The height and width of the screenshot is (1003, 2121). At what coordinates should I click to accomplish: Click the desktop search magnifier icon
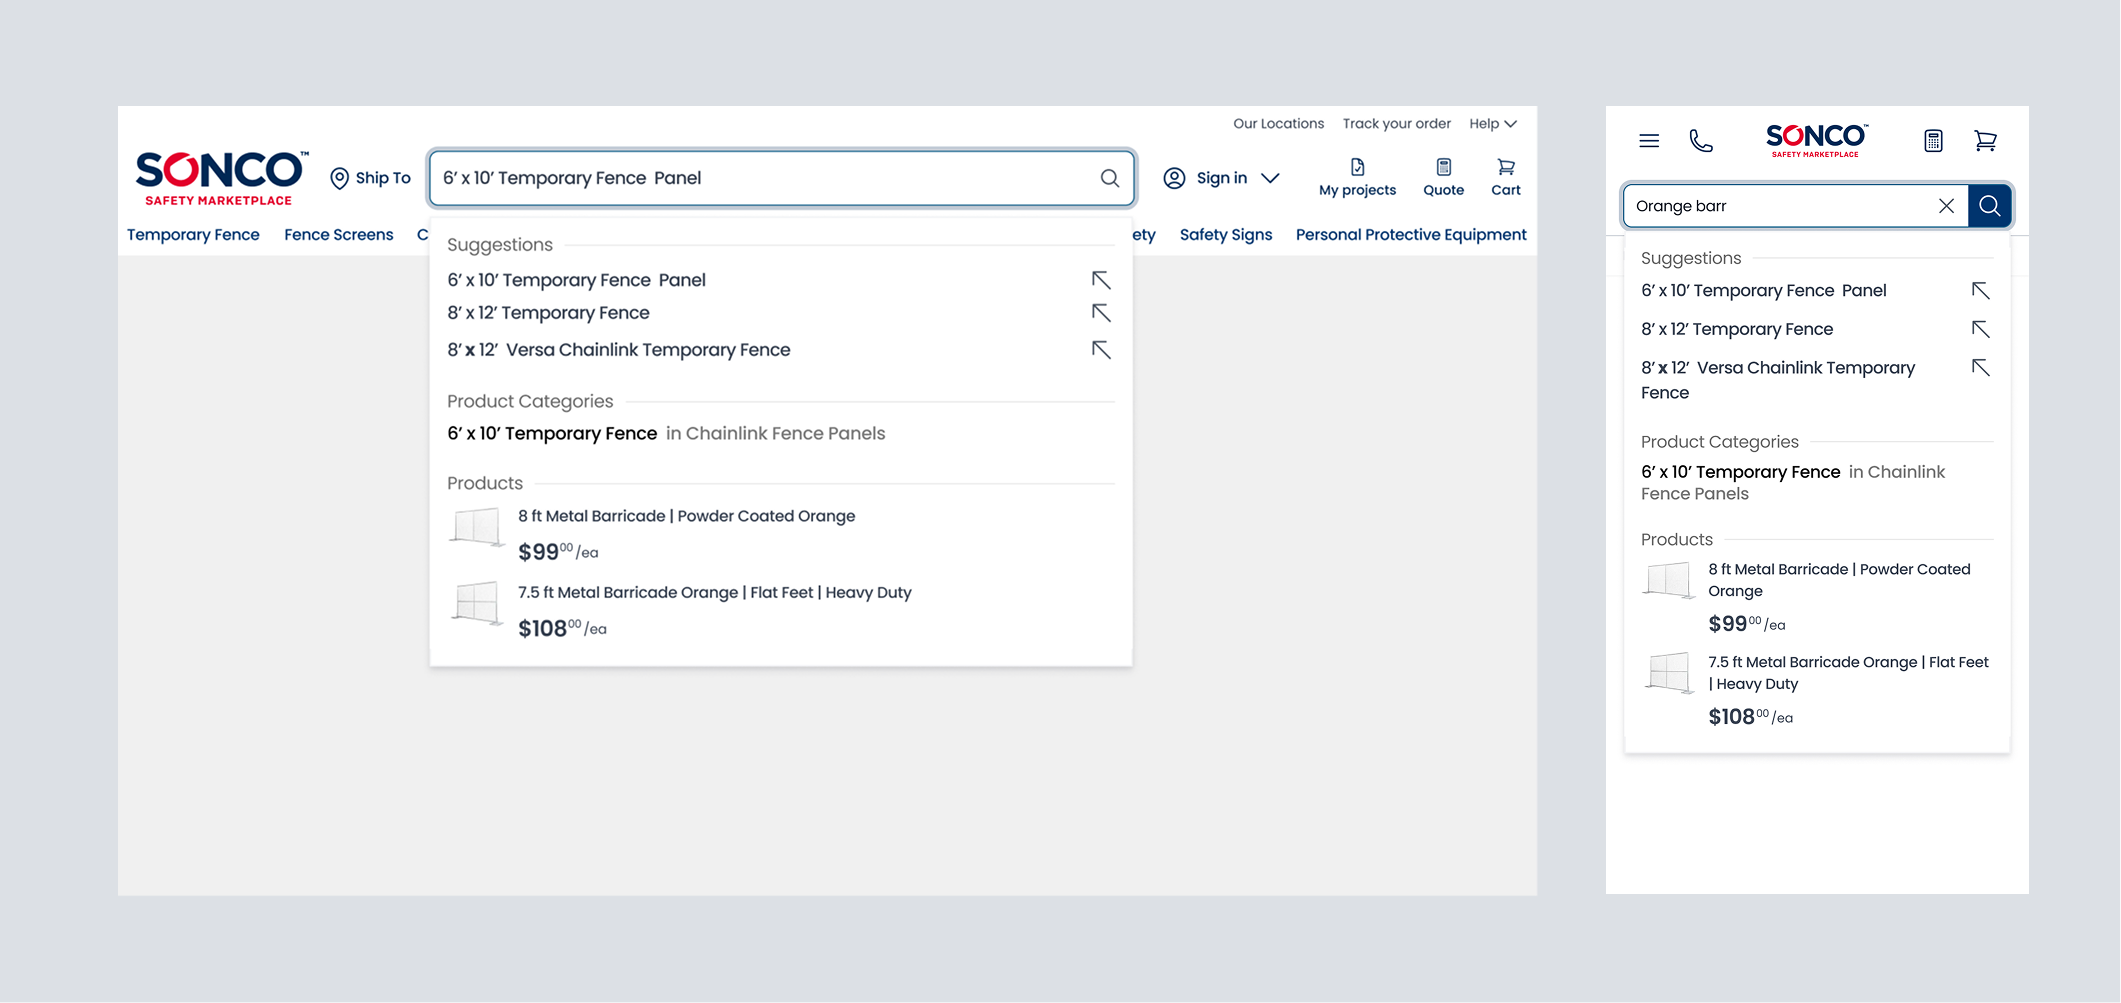[1109, 178]
